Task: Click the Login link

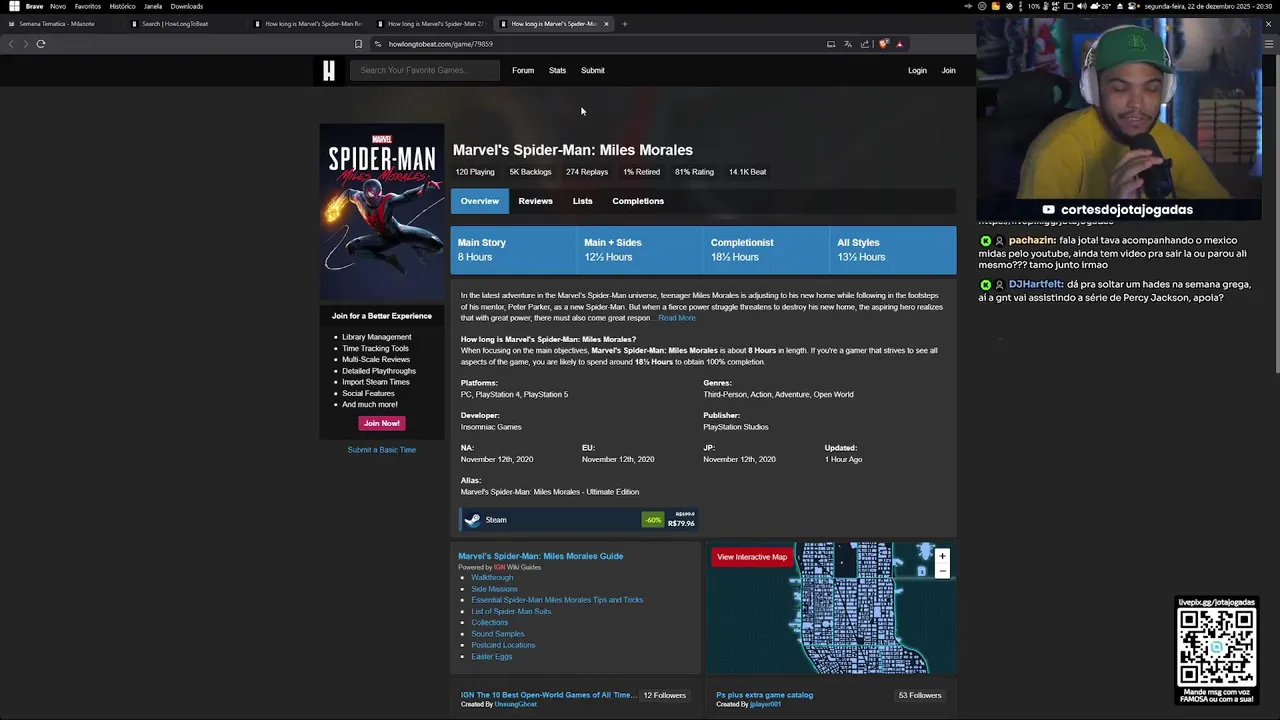Action: [x=917, y=70]
